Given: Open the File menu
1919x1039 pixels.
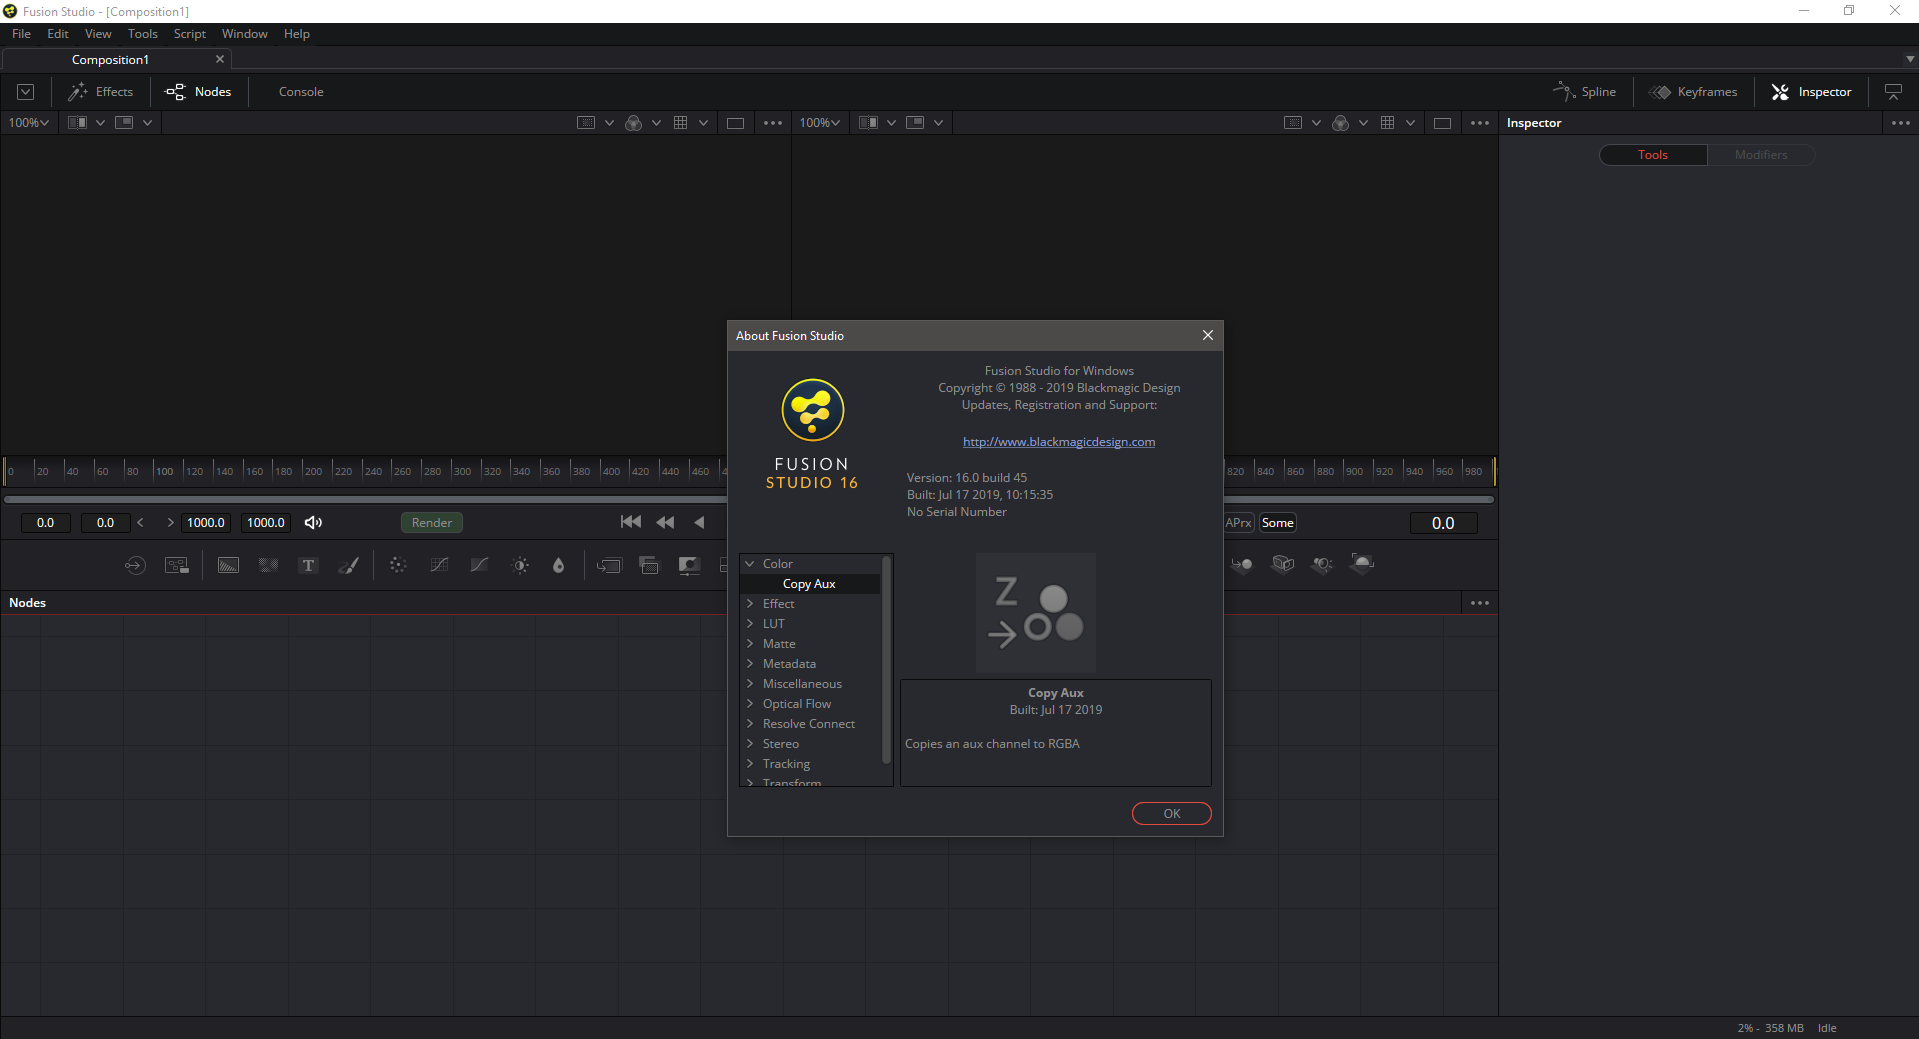Looking at the screenshot, I should 21,34.
